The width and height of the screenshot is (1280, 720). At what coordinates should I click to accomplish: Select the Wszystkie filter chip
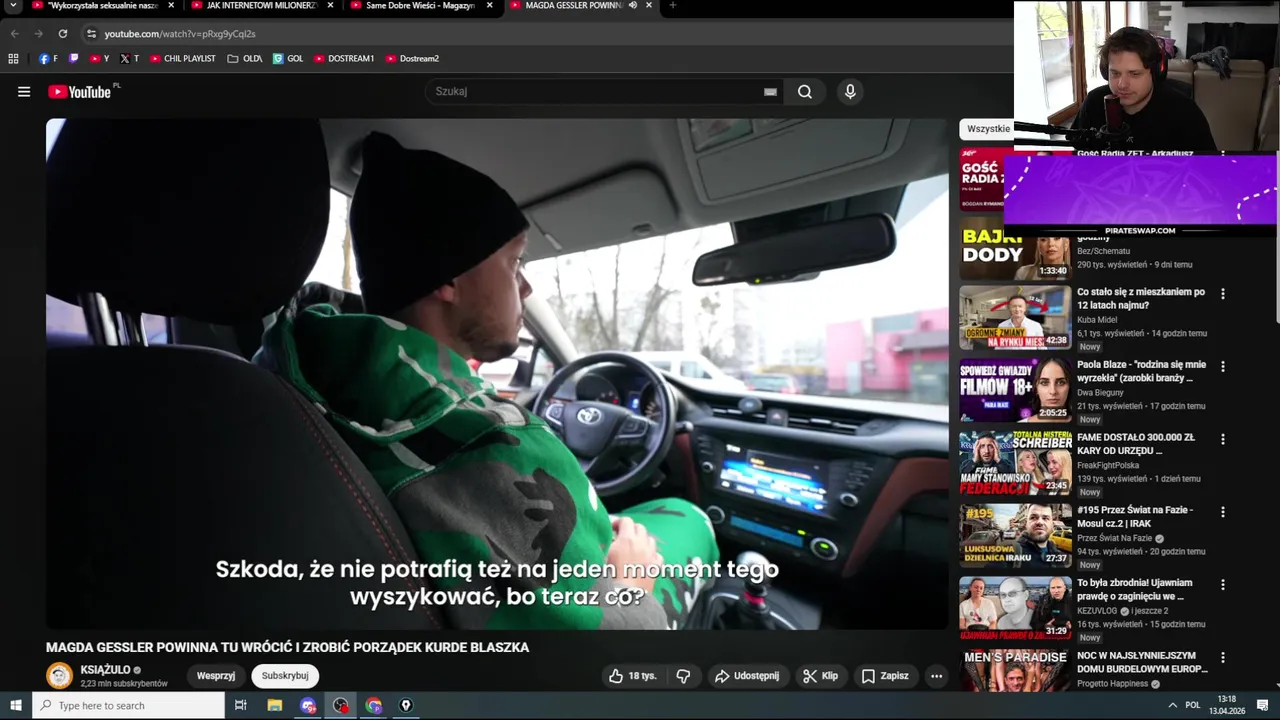click(988, 129)
